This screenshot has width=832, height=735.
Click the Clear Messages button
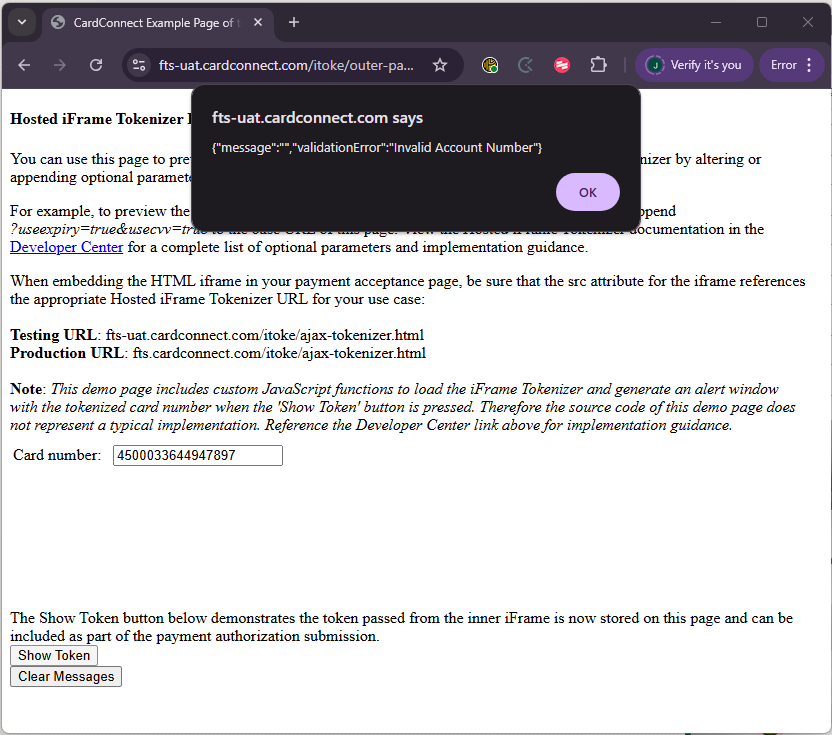point(66,677)
